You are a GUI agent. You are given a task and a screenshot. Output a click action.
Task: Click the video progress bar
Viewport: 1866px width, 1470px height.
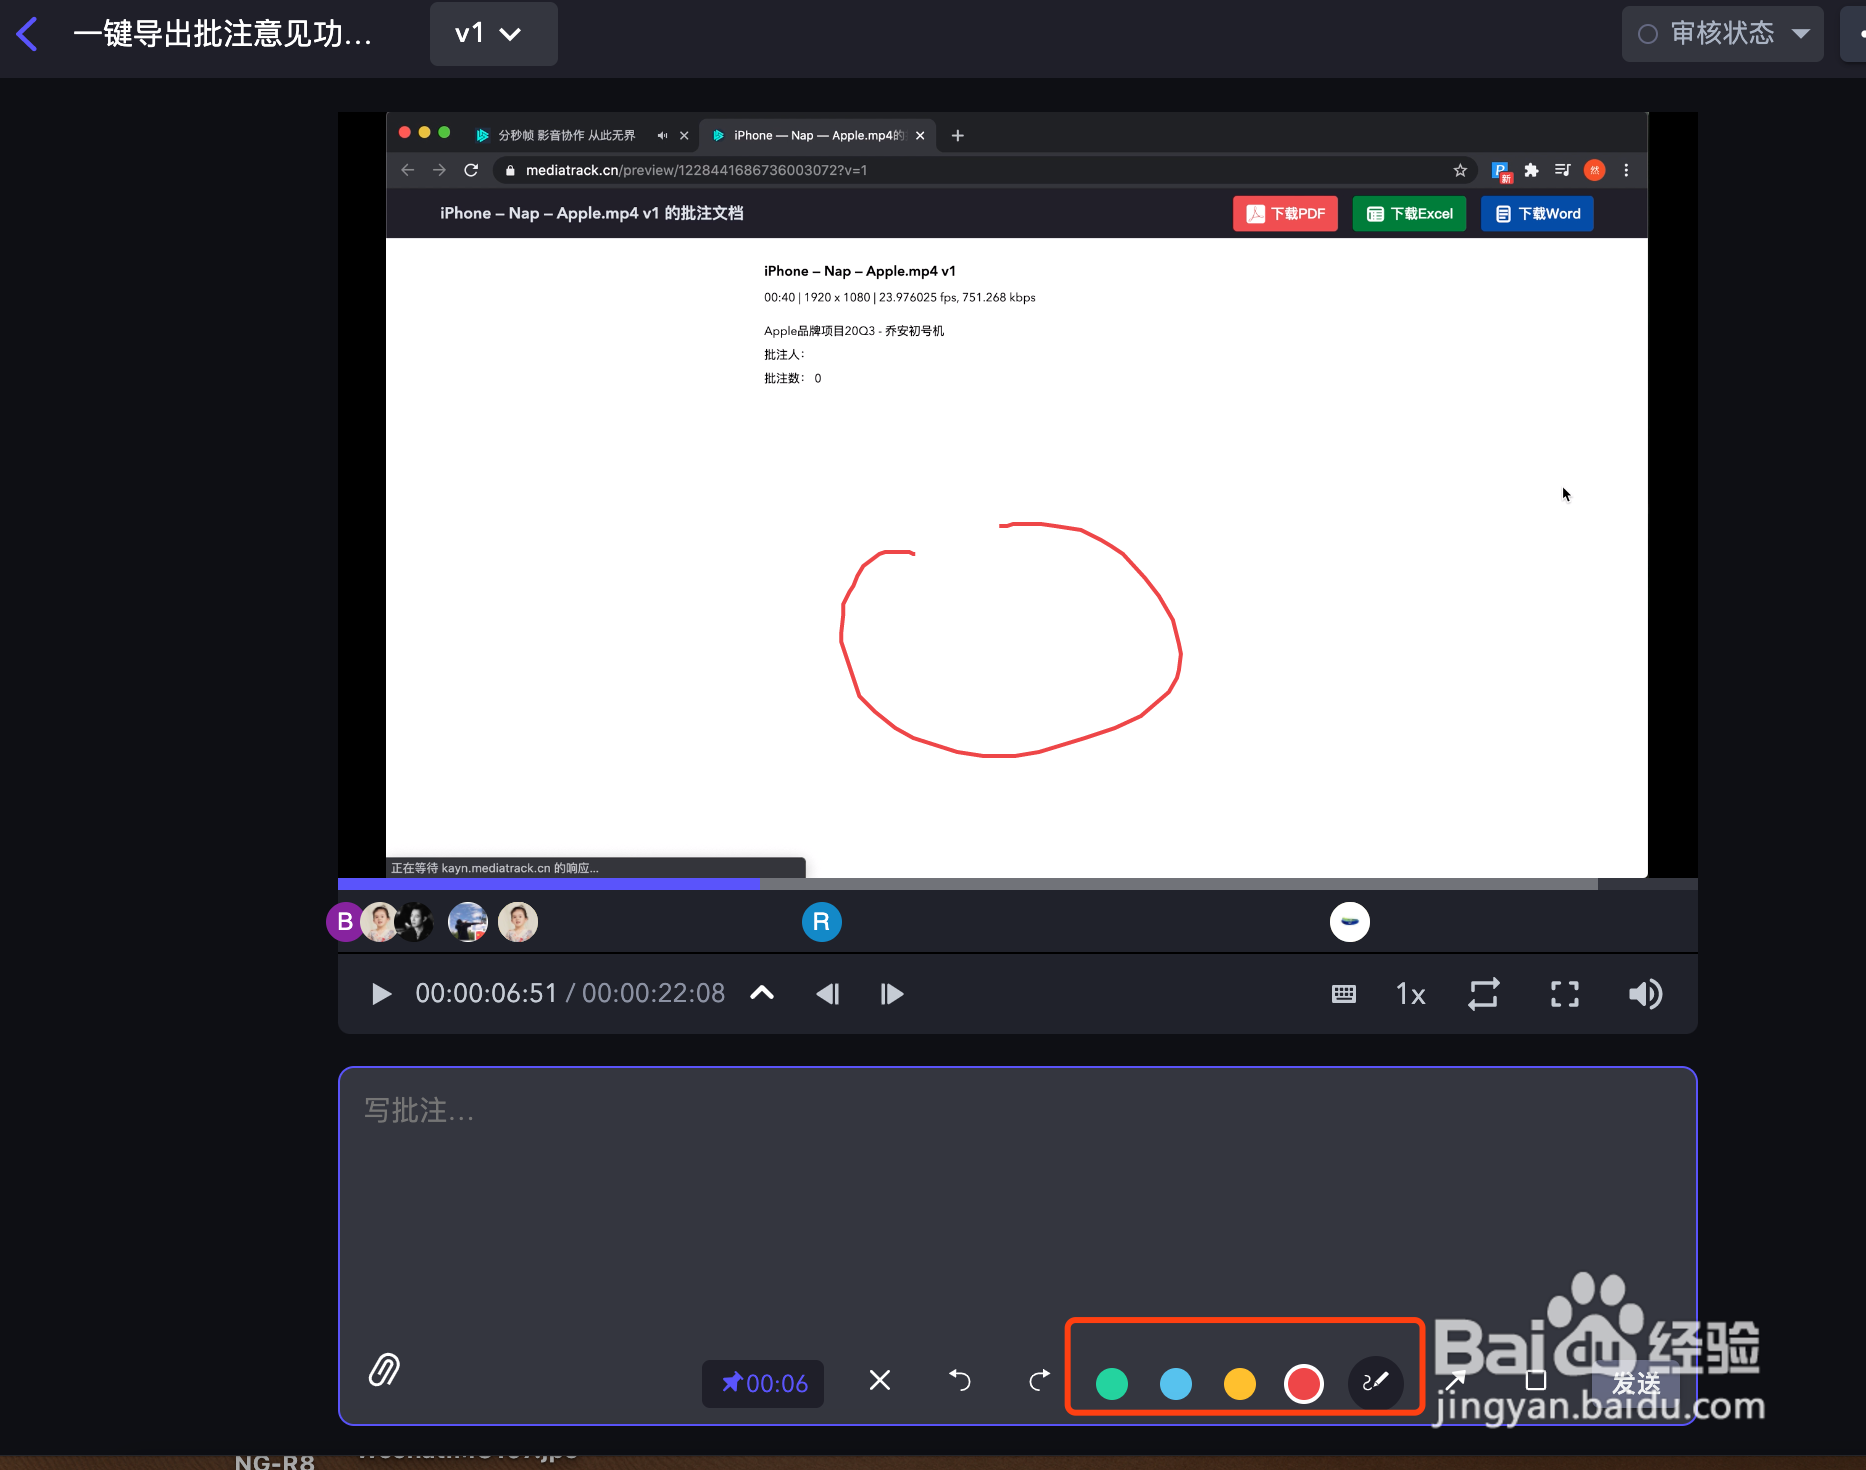[x=1018, y=884]
